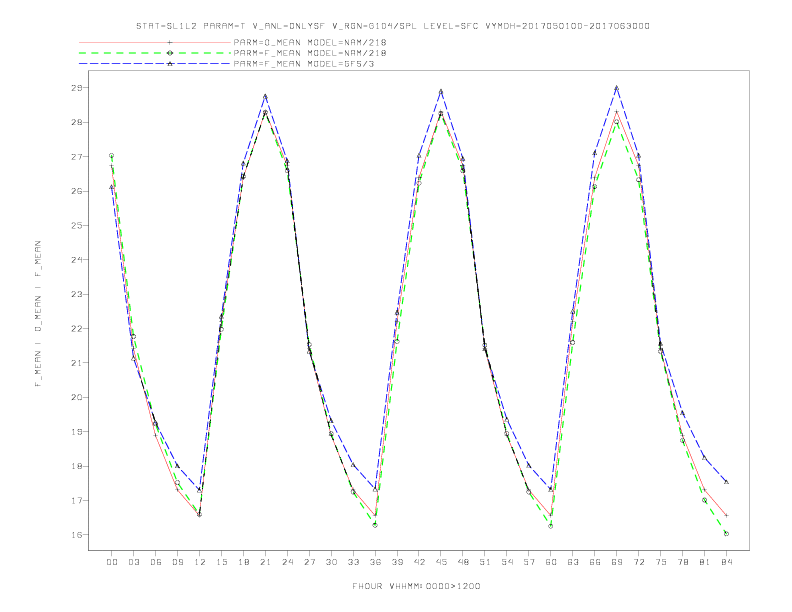Screen dimensions: 792x612
Task: Click y-axis tick label 23
Action: 77,294
